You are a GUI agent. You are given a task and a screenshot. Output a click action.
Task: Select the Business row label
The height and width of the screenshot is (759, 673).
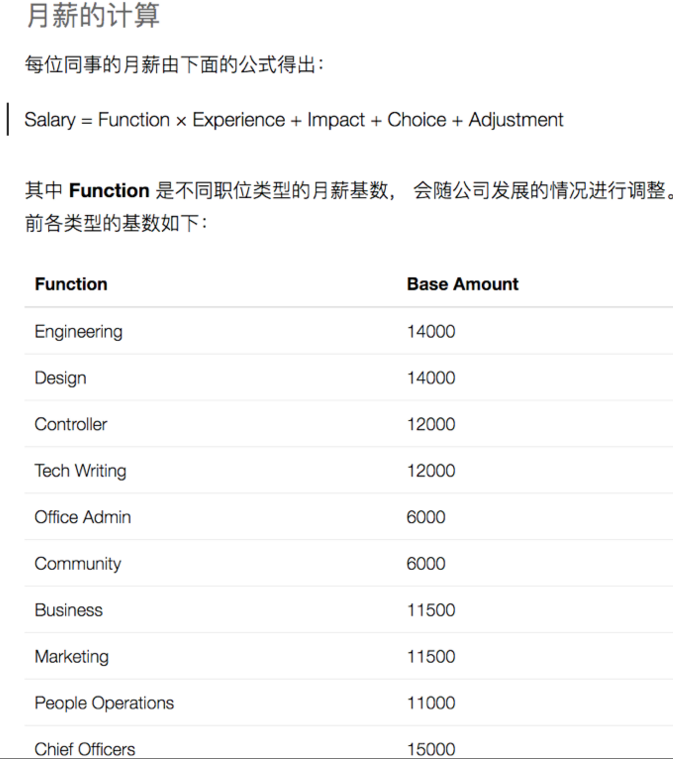69,610
